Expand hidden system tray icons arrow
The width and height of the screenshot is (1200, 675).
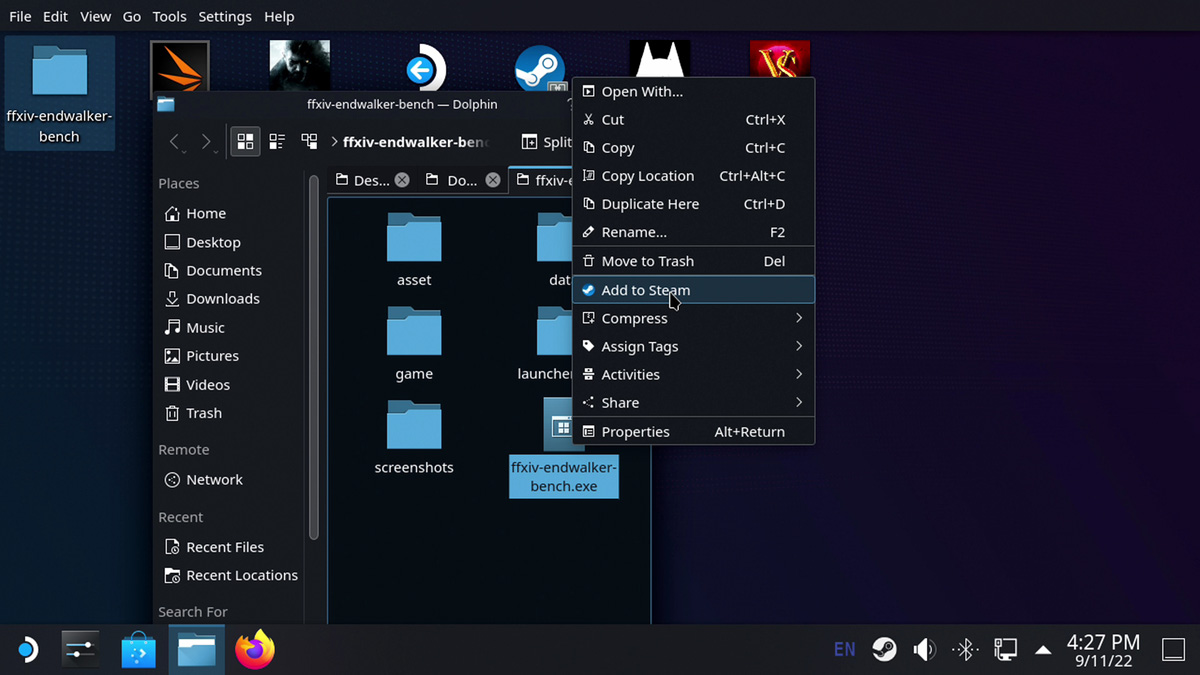[x=1043, y=650]
